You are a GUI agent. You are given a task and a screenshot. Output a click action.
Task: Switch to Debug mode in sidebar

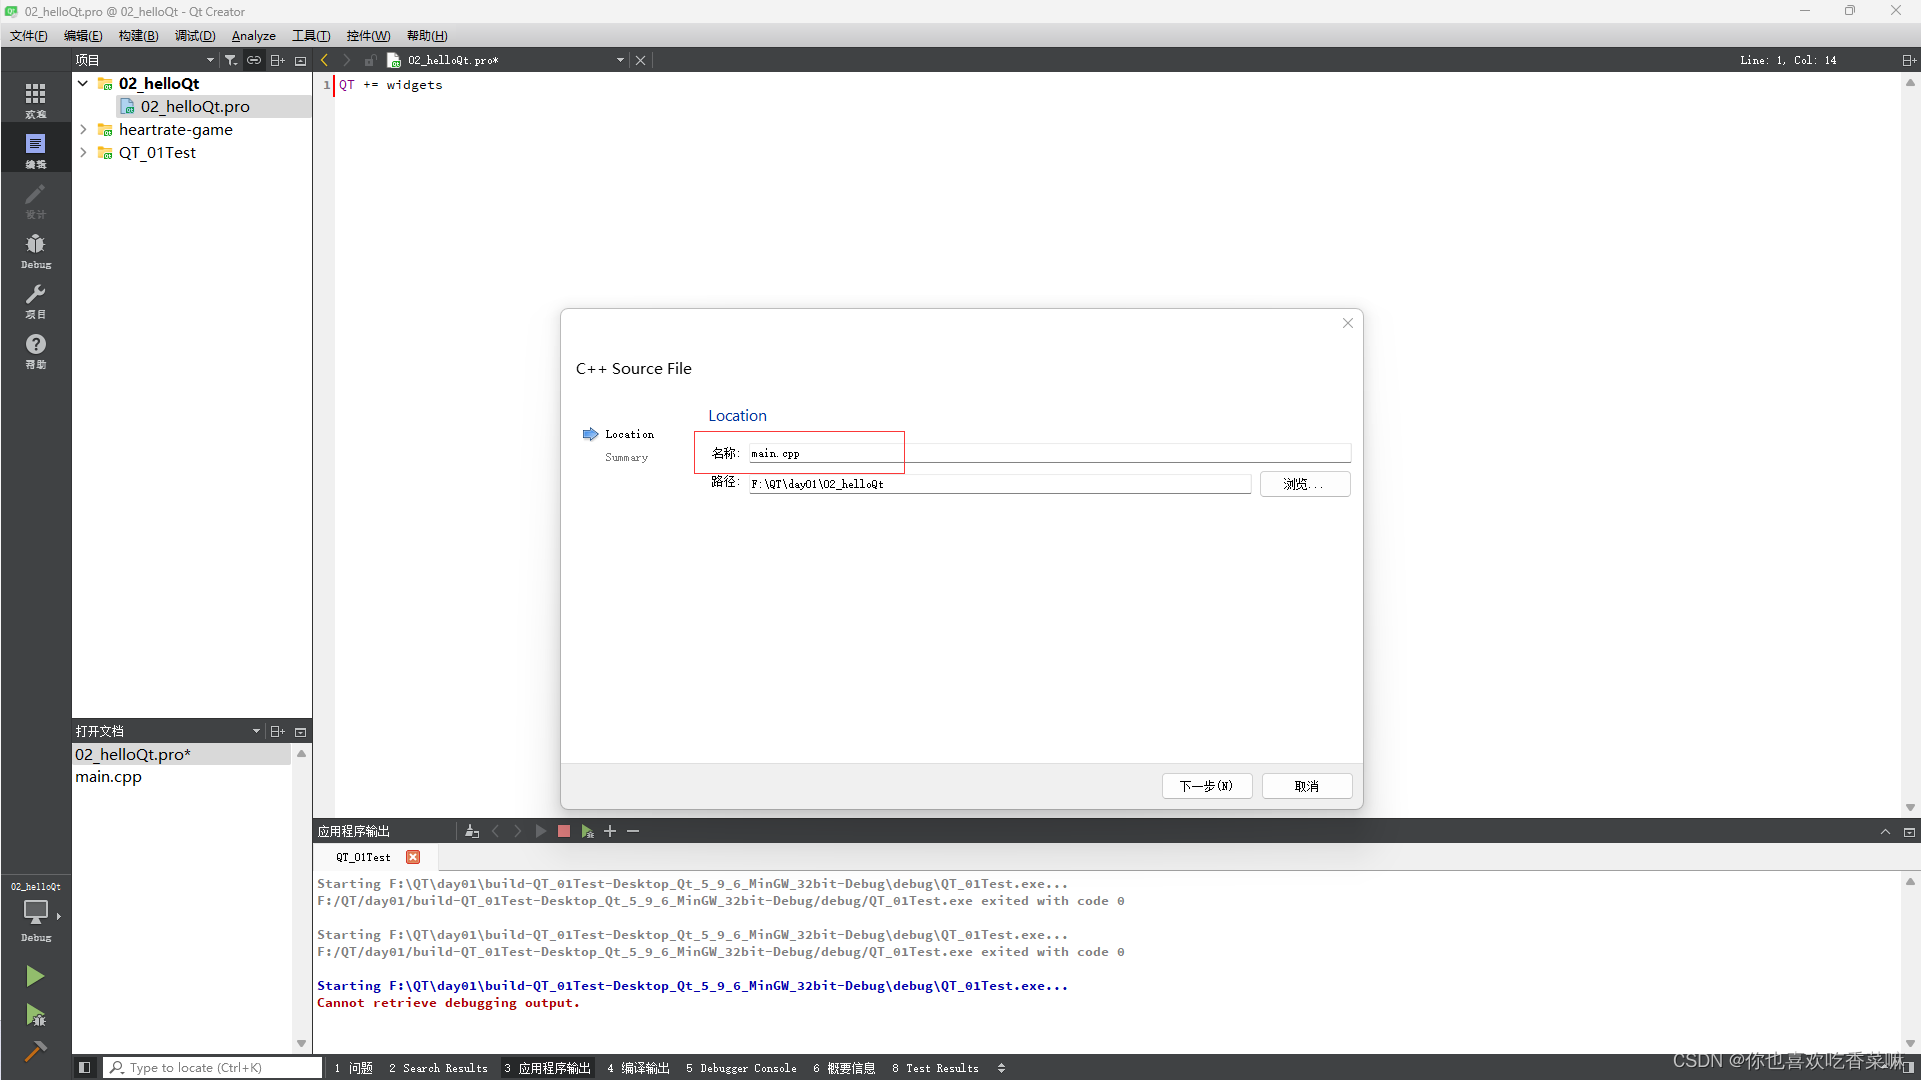click(35, 250)
